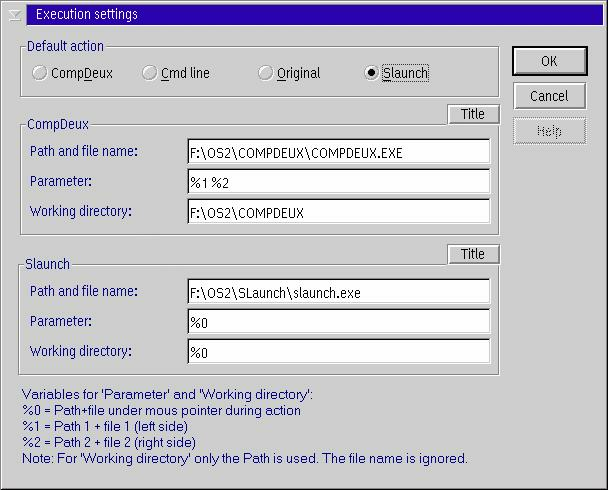Click the 'Variables for Parameter and Working directory' line
Screen dimensions: 608x490
click(x=168, y=395)
